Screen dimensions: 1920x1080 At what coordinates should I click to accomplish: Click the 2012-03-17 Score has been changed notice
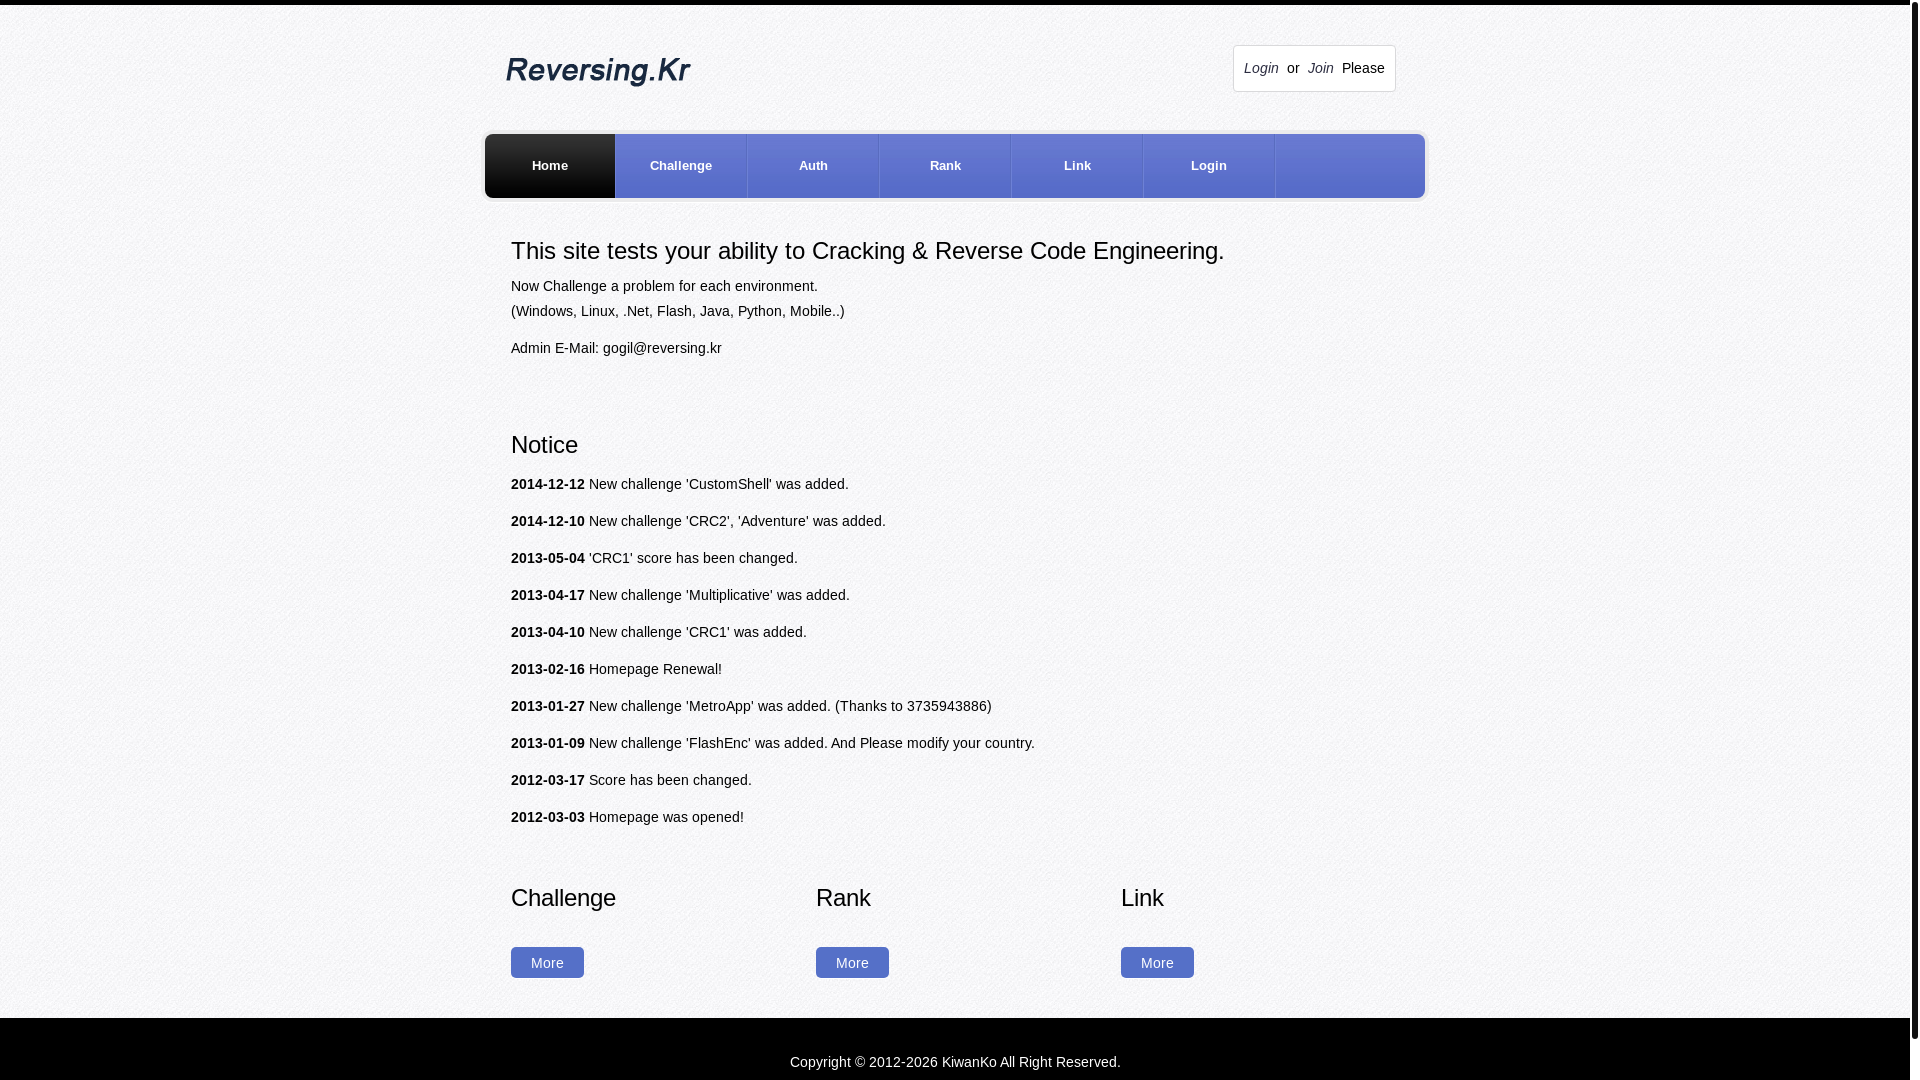click(x=631, y=780)
